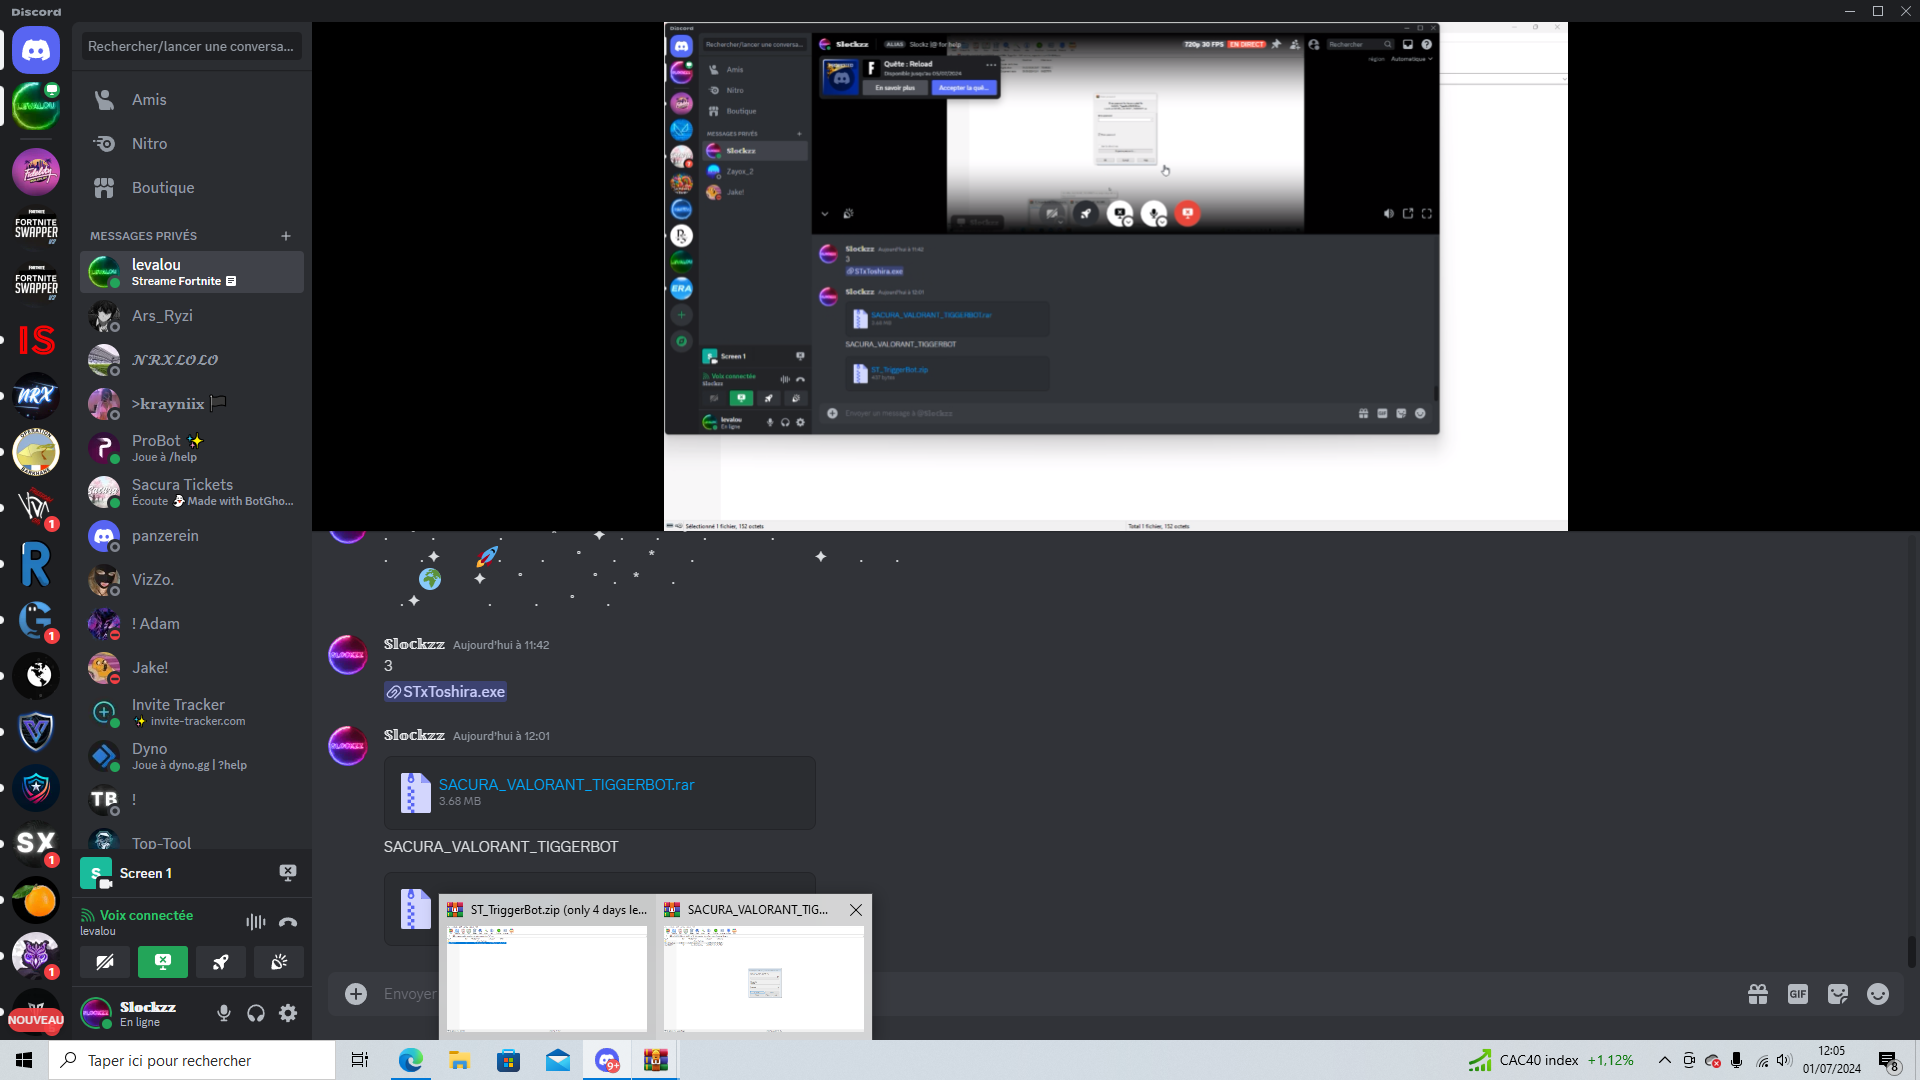Open the orange fruit server icon
The height and width of the screenshot is (1080, 1920).
(36, 900)
